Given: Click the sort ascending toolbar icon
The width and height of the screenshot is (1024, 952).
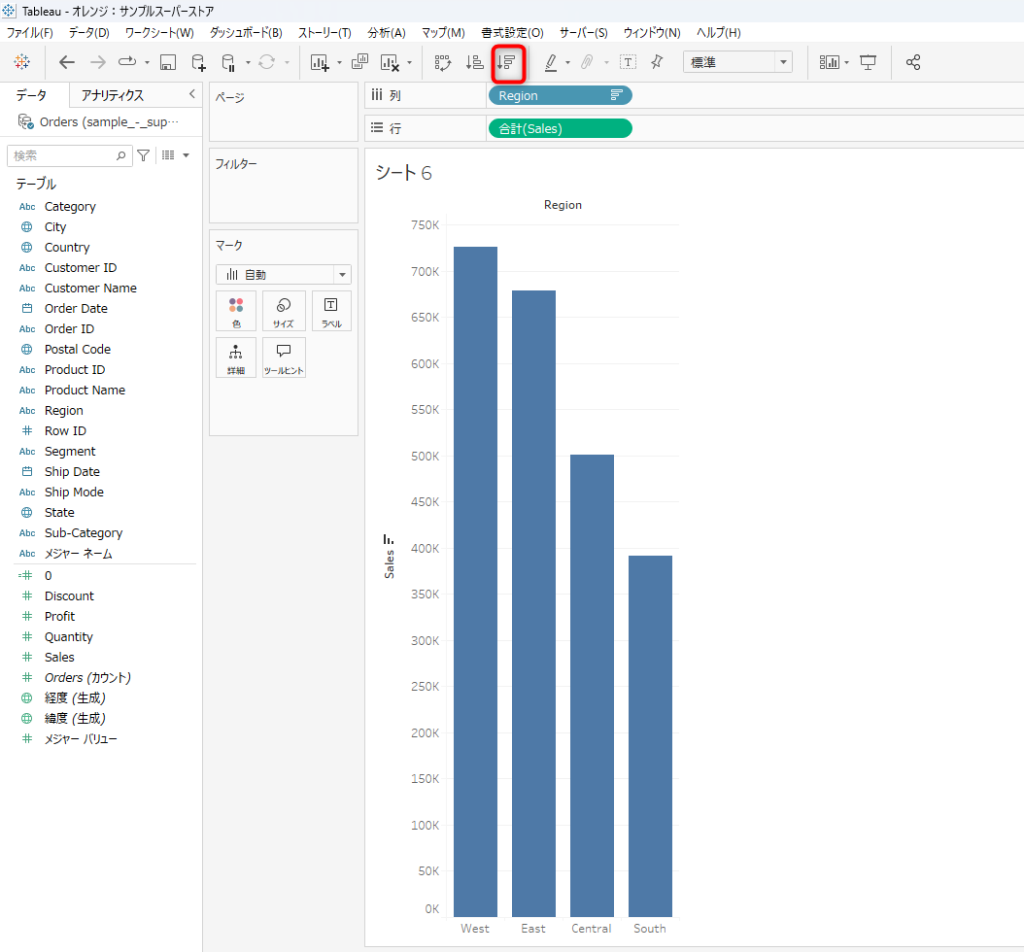Looking at the screenshot, I should (475, 62).
